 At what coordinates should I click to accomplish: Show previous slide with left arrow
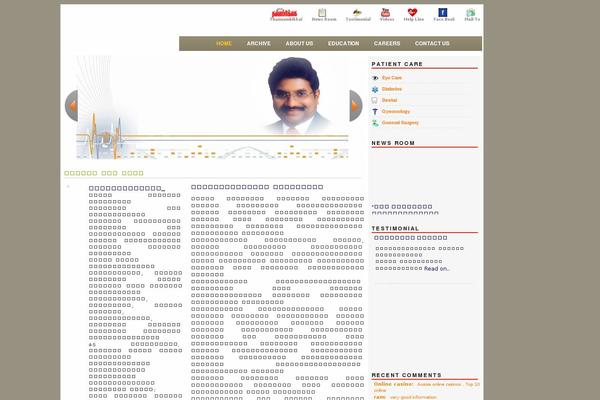[72, 106]
